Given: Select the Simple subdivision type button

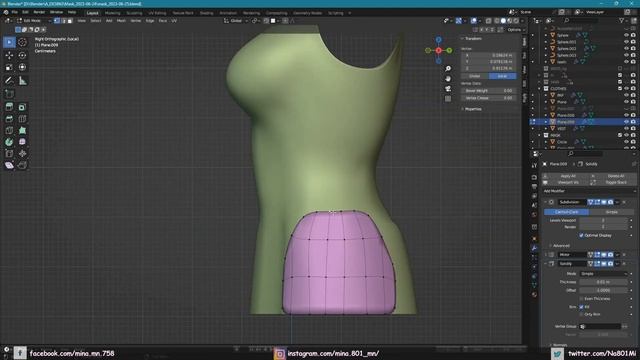Looking at the screenshot, I should [611, 212].
